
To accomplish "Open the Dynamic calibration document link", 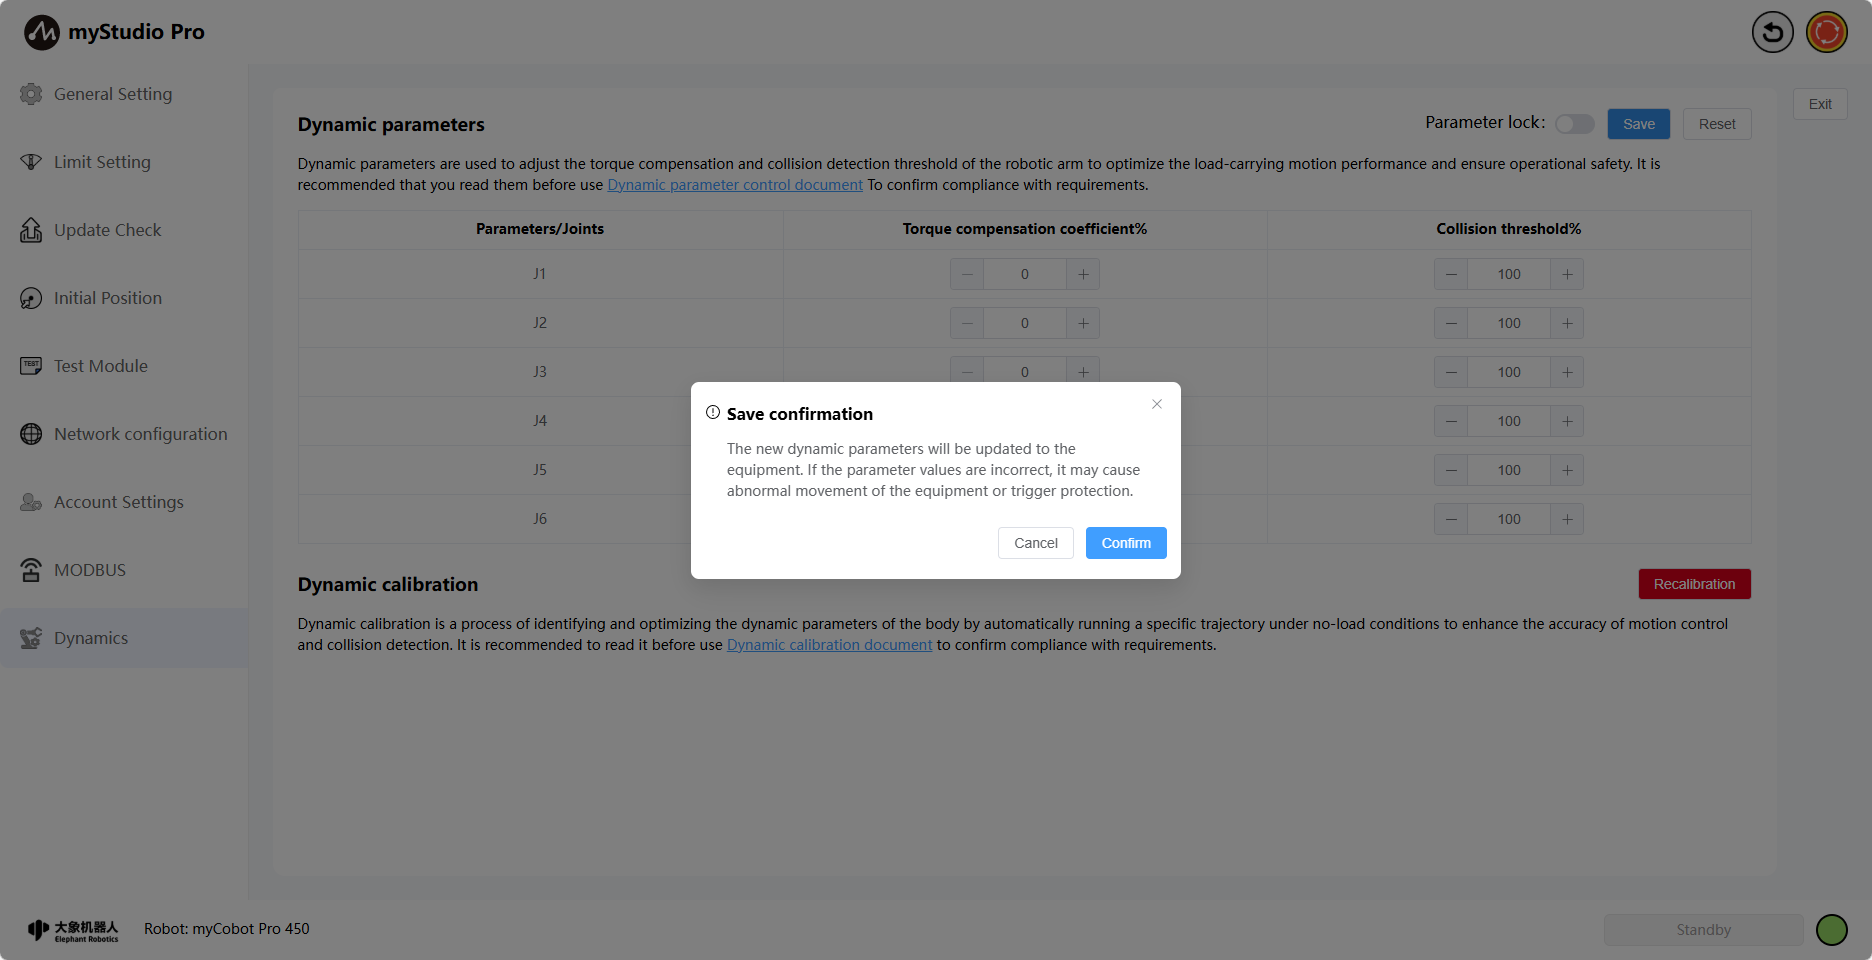I will click(x=829, y=645).
